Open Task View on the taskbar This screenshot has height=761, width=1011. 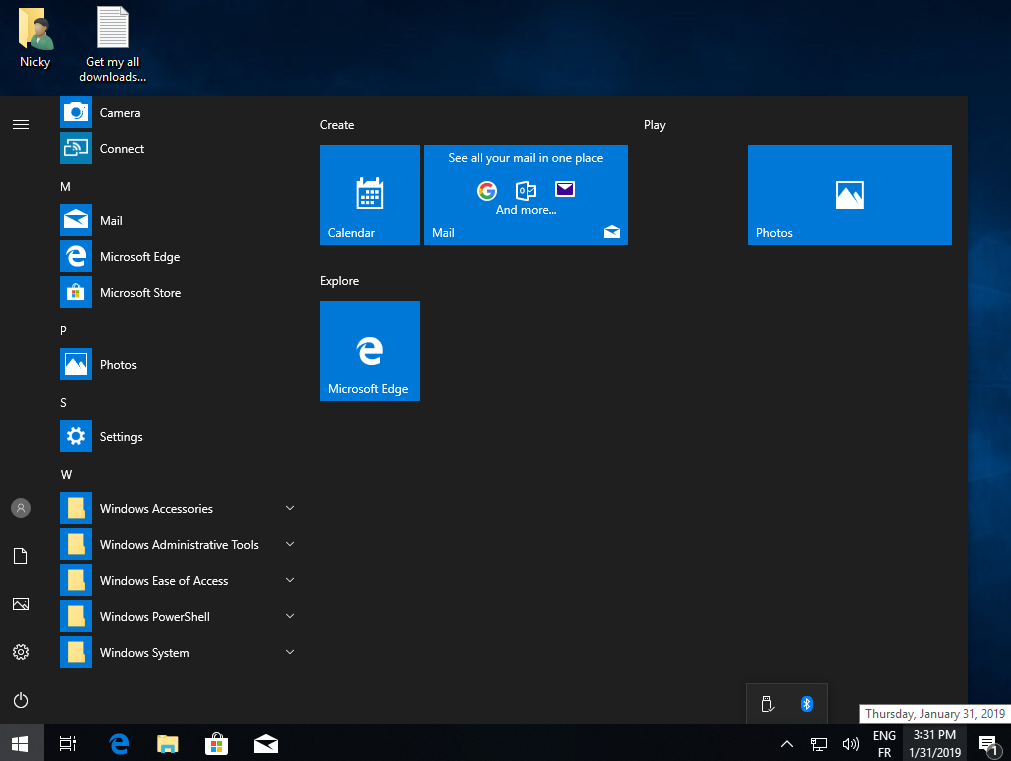click(68, 744)
